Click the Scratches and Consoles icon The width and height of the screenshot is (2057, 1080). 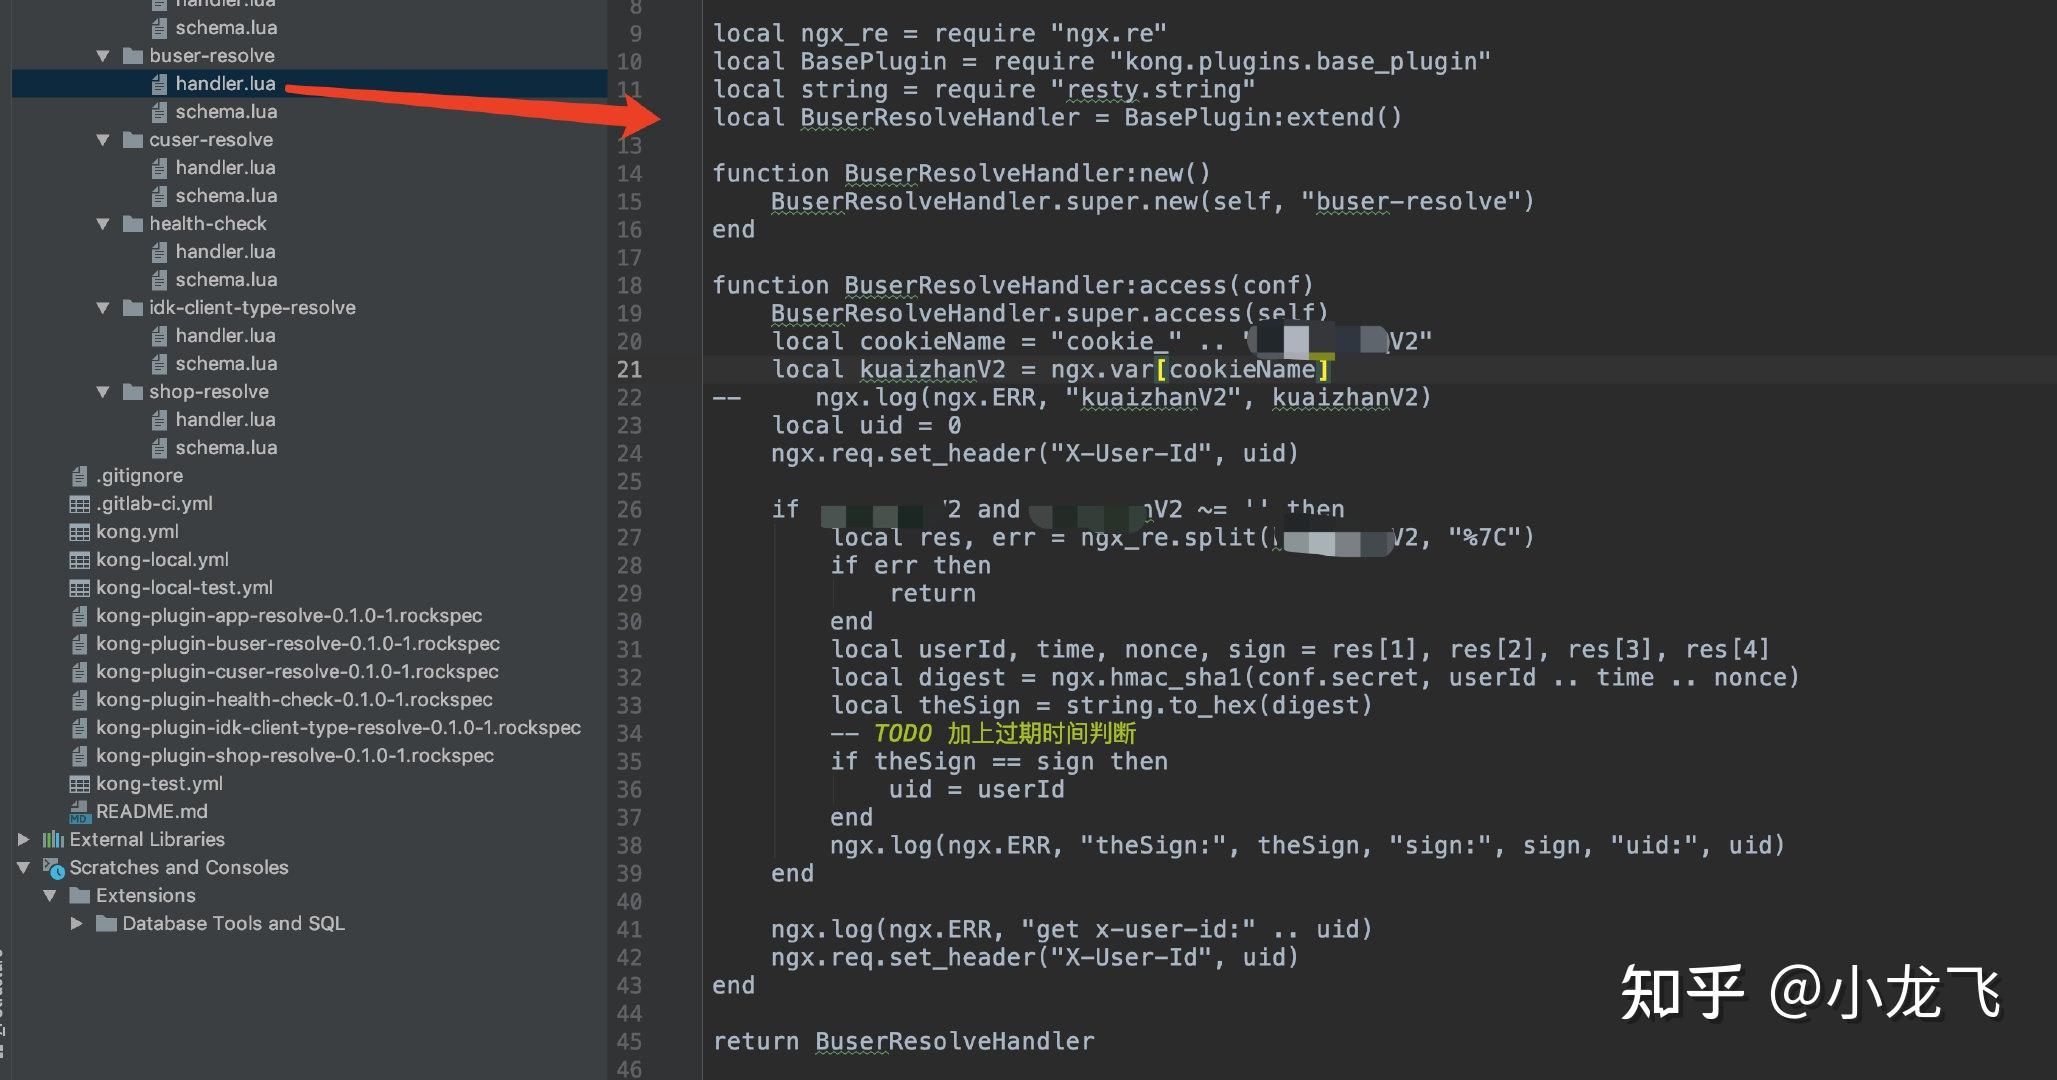[x=53, y=868]
